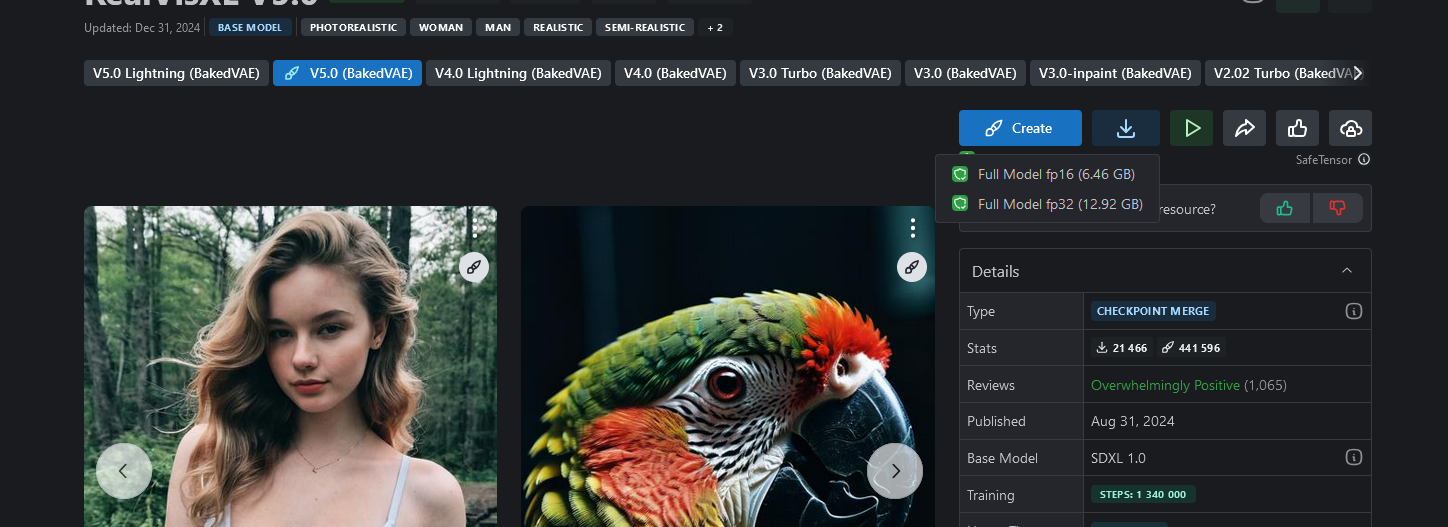Click the download arrow icon button

pos(1126,128)
